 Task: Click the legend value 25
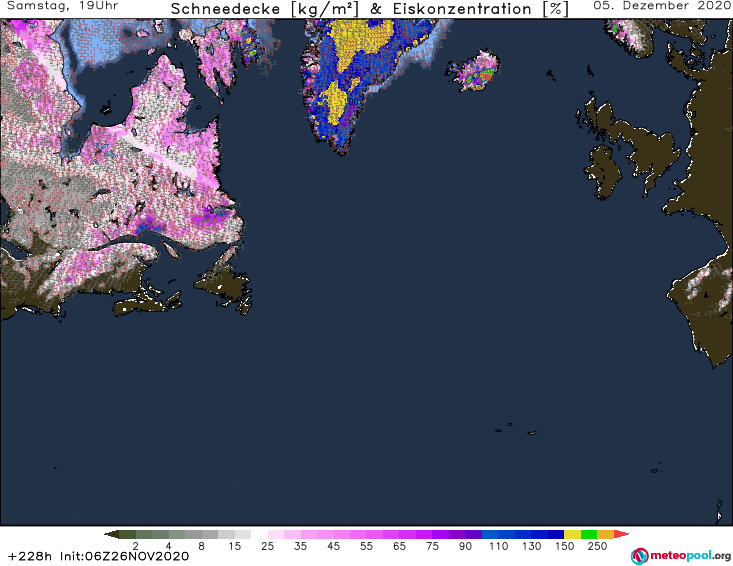(x=267, y=546)
